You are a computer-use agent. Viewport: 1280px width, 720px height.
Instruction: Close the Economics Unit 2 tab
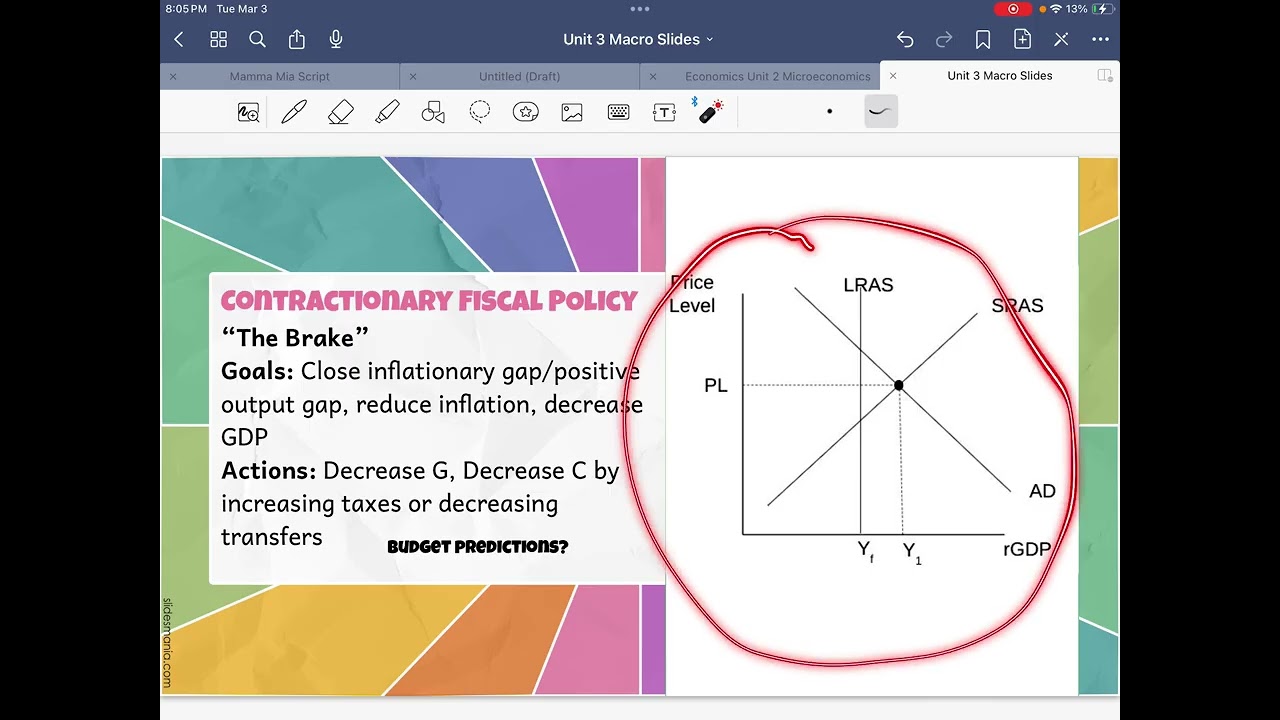653,76
